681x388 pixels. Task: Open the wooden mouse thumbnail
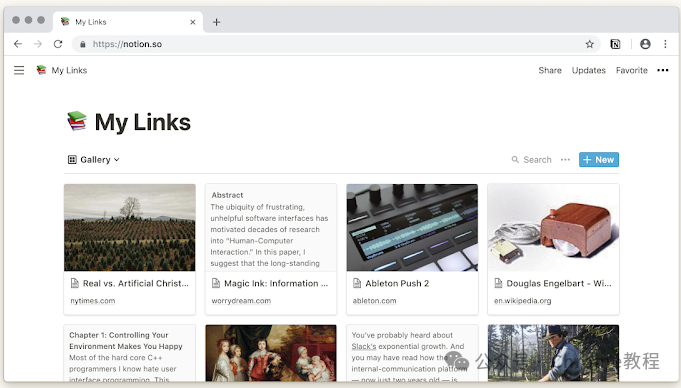click(x=553, y=228)
